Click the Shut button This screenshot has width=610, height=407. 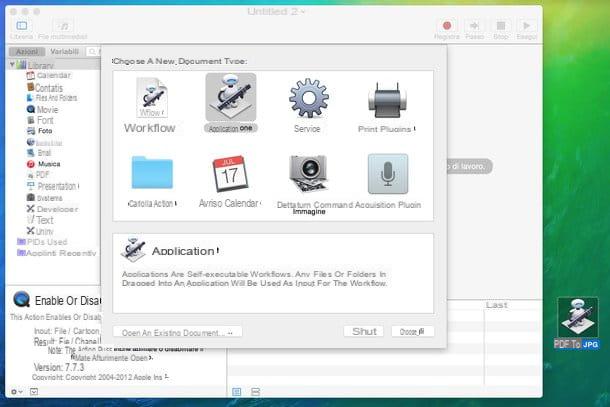[x=364, y=331]
